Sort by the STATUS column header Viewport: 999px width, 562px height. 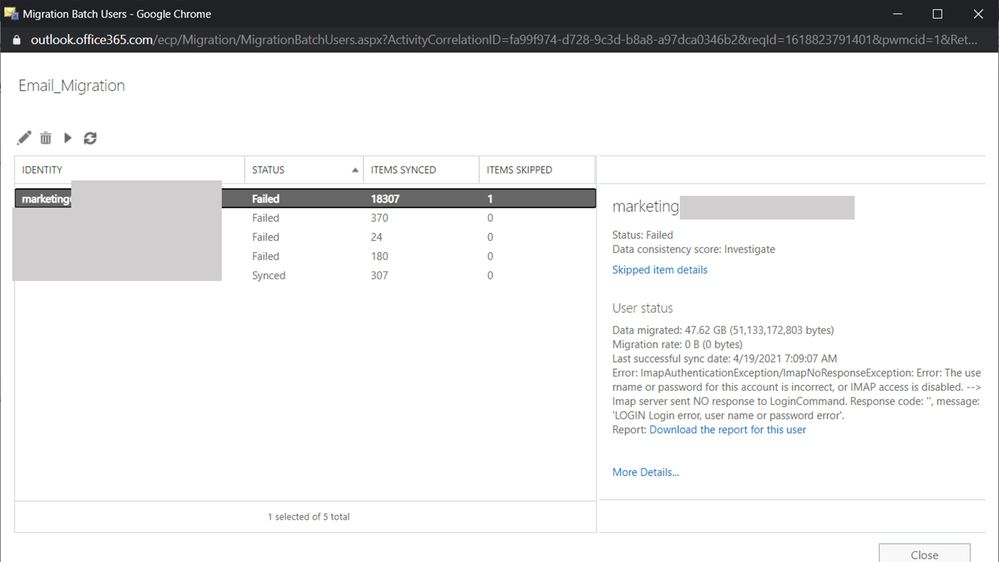pyautogui.click(x=304, y=169)
